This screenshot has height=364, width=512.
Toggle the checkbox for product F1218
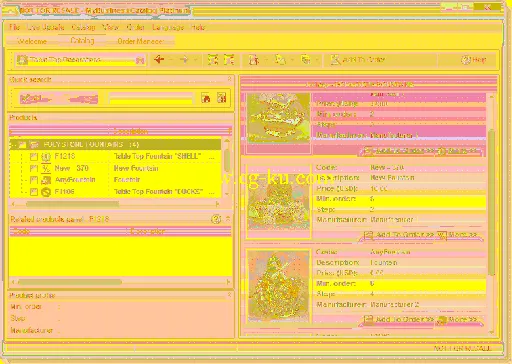(34, 157)
